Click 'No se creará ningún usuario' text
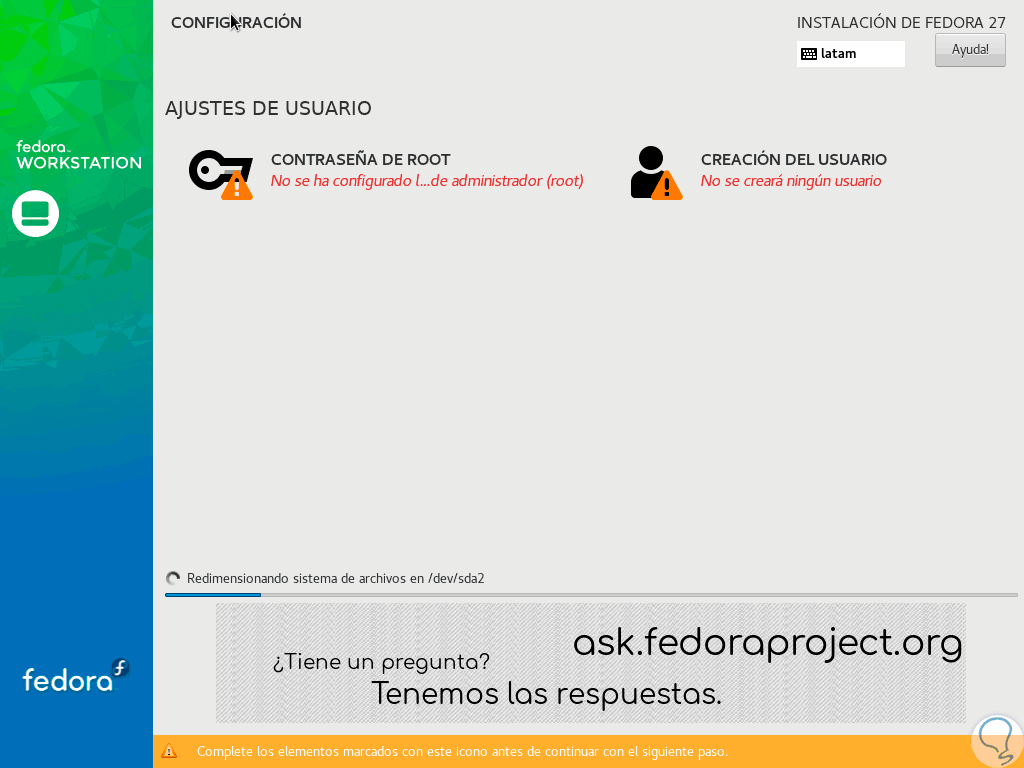This screenshot has height=768, width=1024. click(791, 181)
